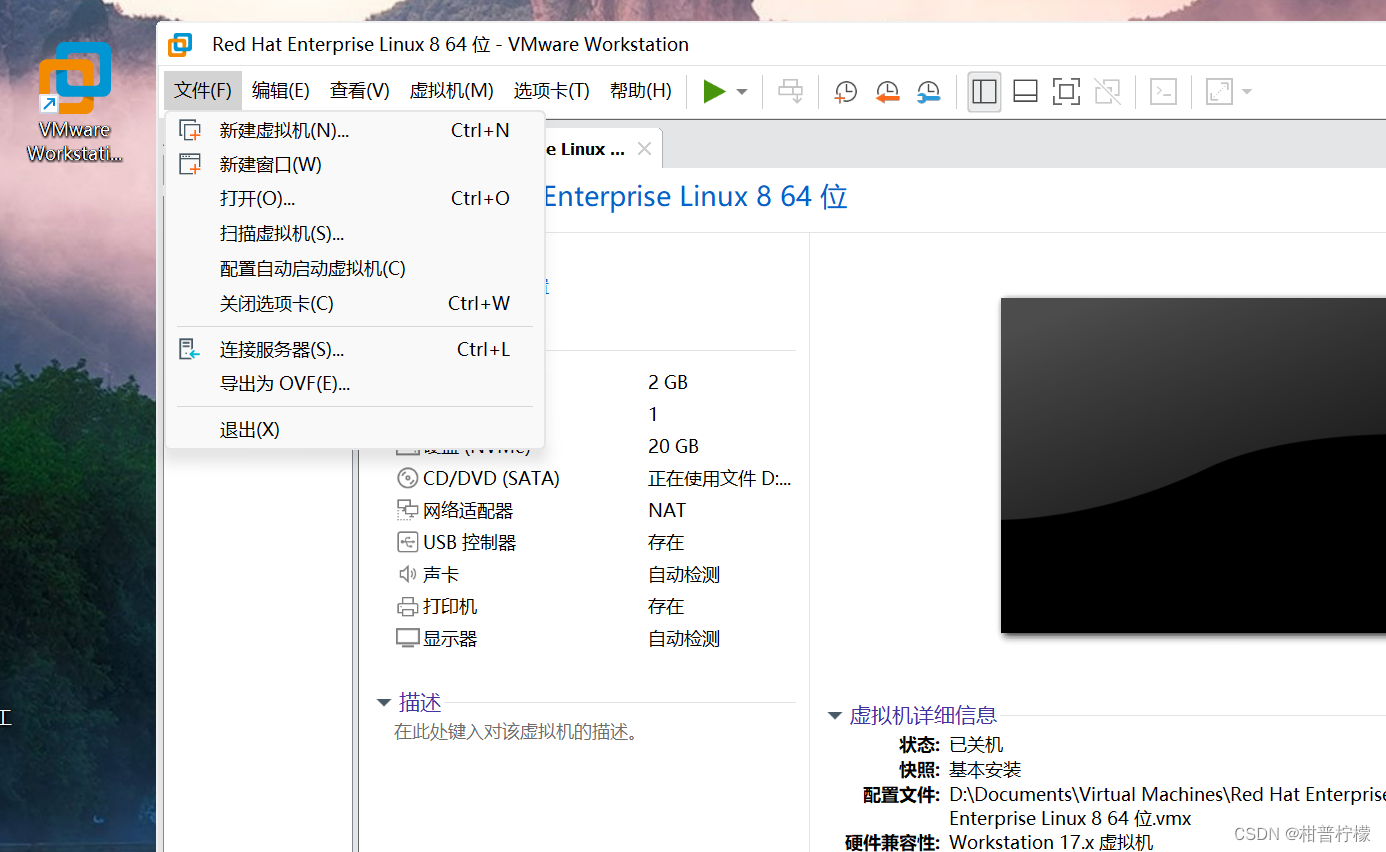Close the Red Hat Enterprise Linux tab
1386x852 pixels.
click(x=644, y=149)
